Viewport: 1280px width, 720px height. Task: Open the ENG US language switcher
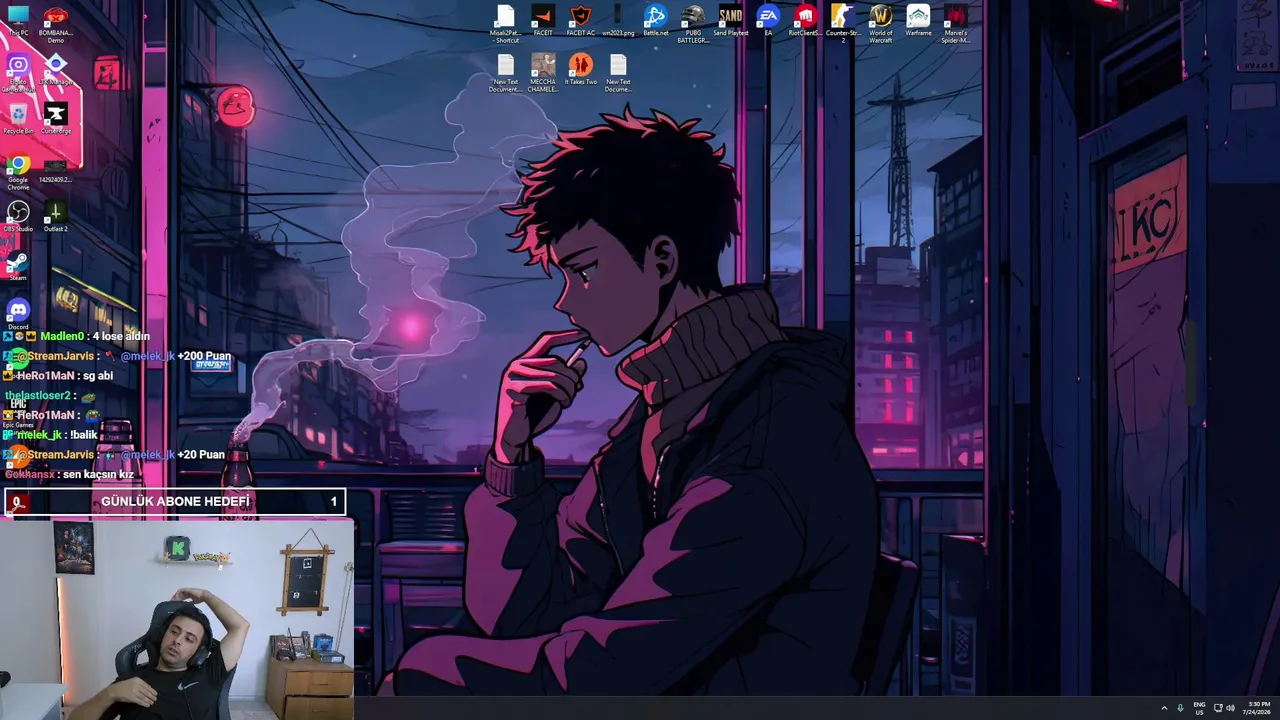pyautogui.click(x=1199, y=708)
